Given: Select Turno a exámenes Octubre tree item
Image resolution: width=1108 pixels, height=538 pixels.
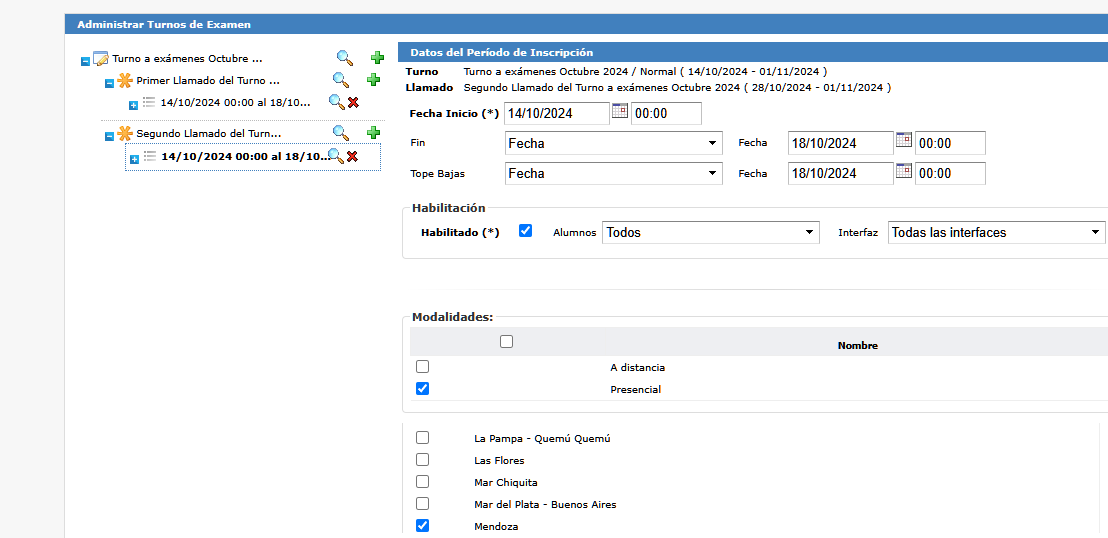Looking at the screenshot, I should (187, 59).
